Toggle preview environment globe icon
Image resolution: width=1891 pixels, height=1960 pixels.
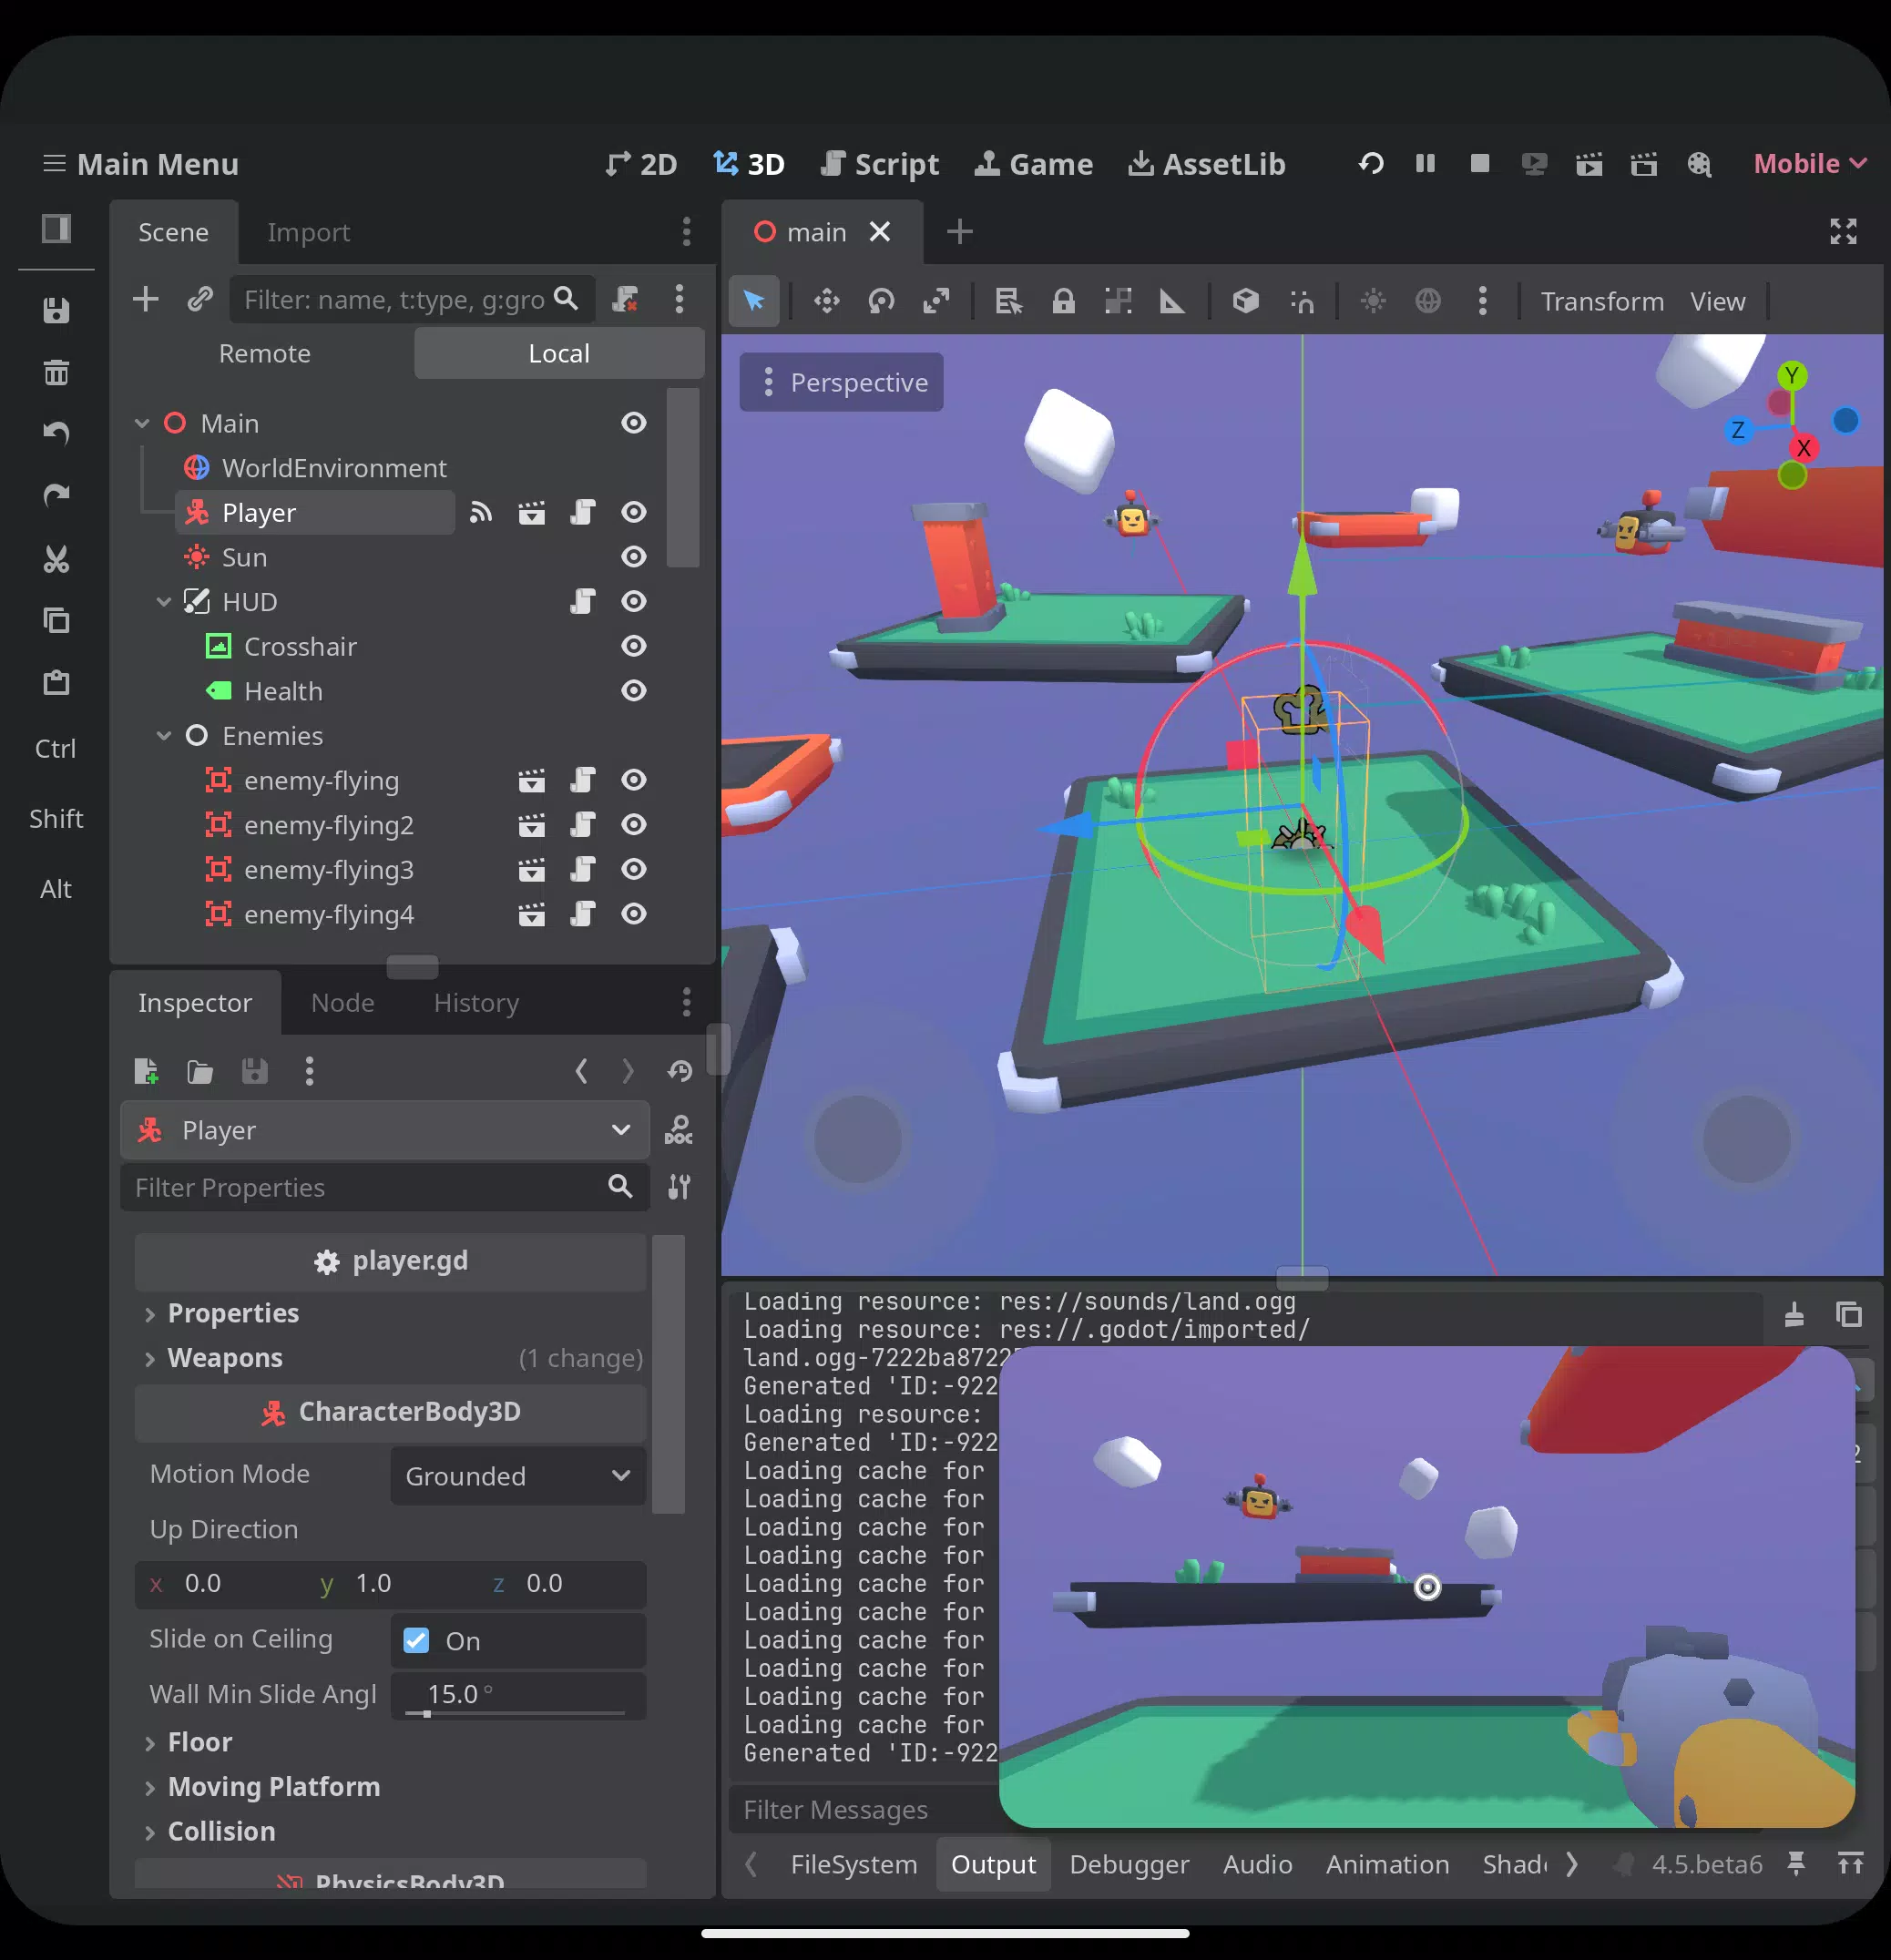click(x=1428, y=301)
